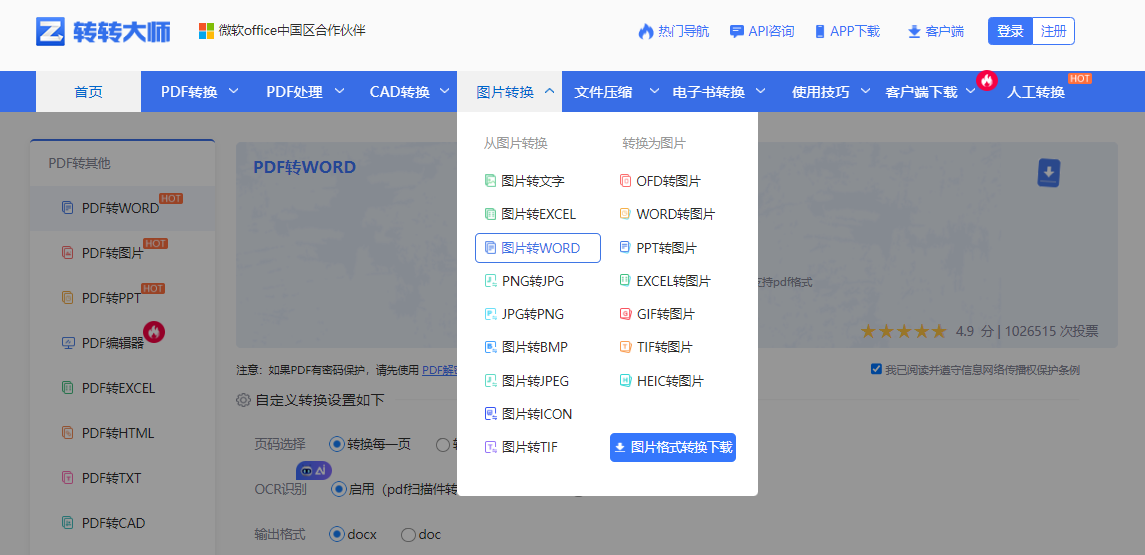The height and width of the screenshot is (555, 1145).
Task: Select the 启用 OCR radio button
Action: click(339, 489)
